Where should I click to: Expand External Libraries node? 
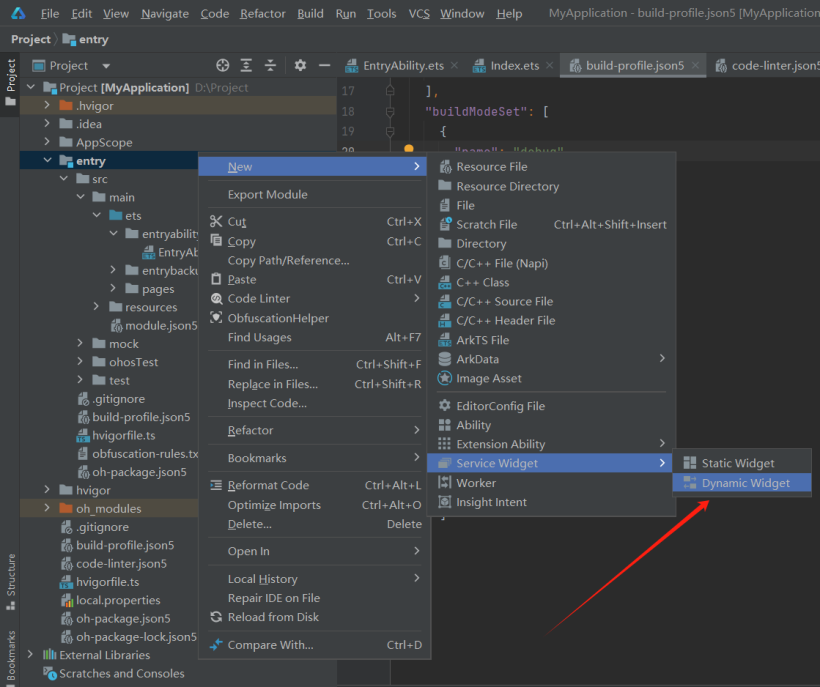coord(30,655)
